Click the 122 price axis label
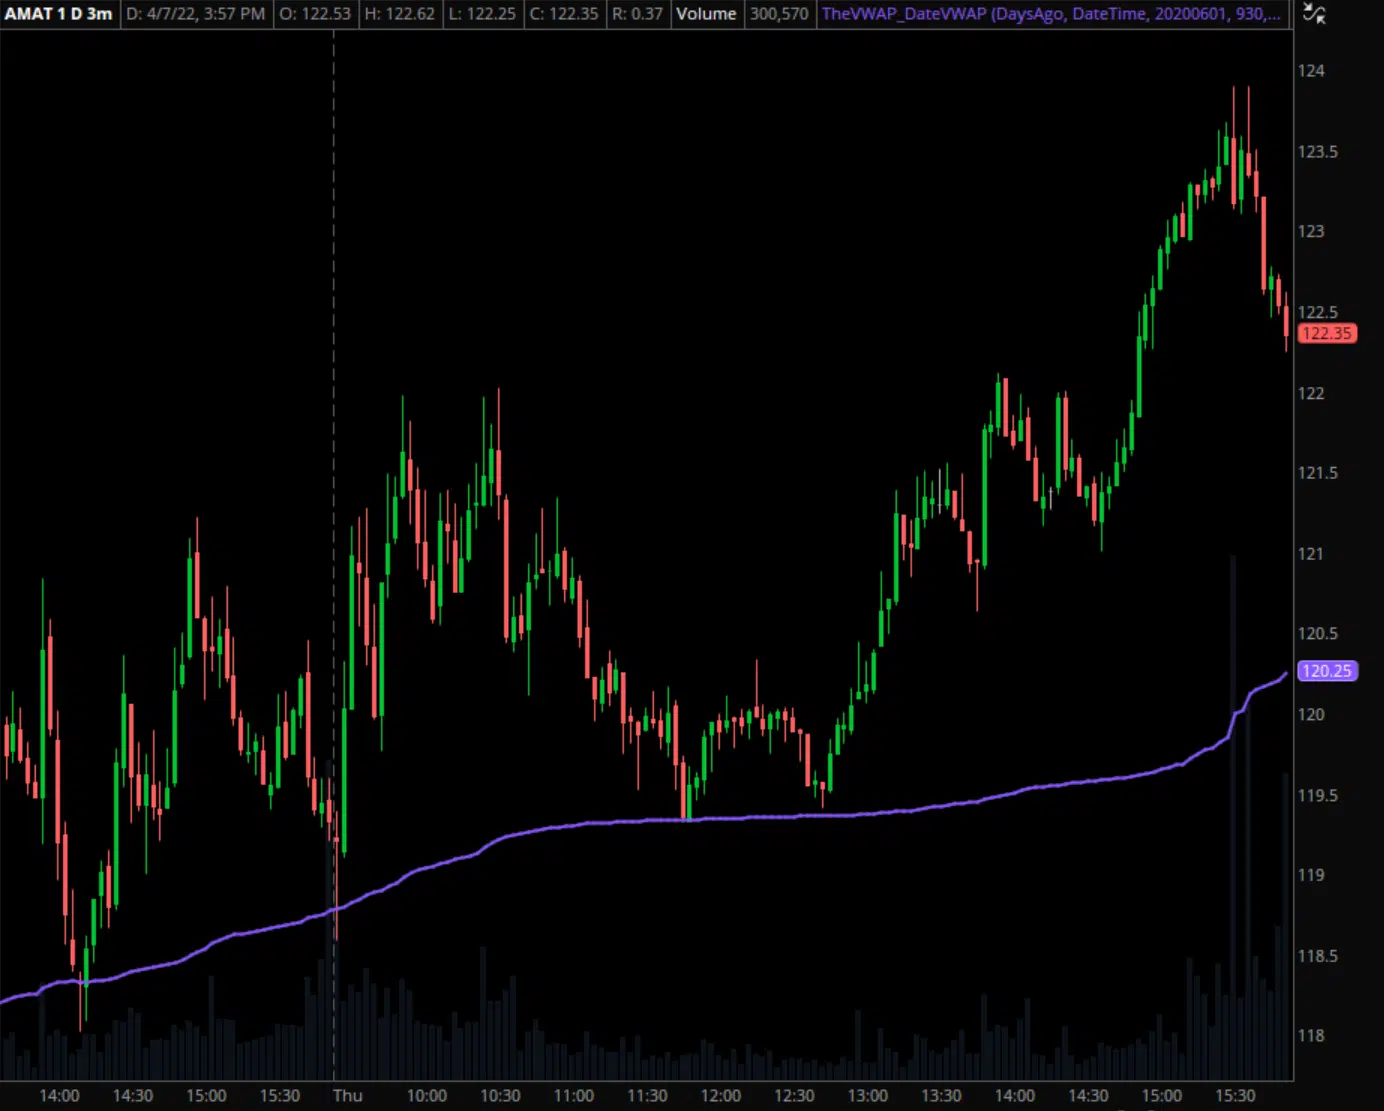The width and height of the screenshot is (1384, 1111). 1311,393
